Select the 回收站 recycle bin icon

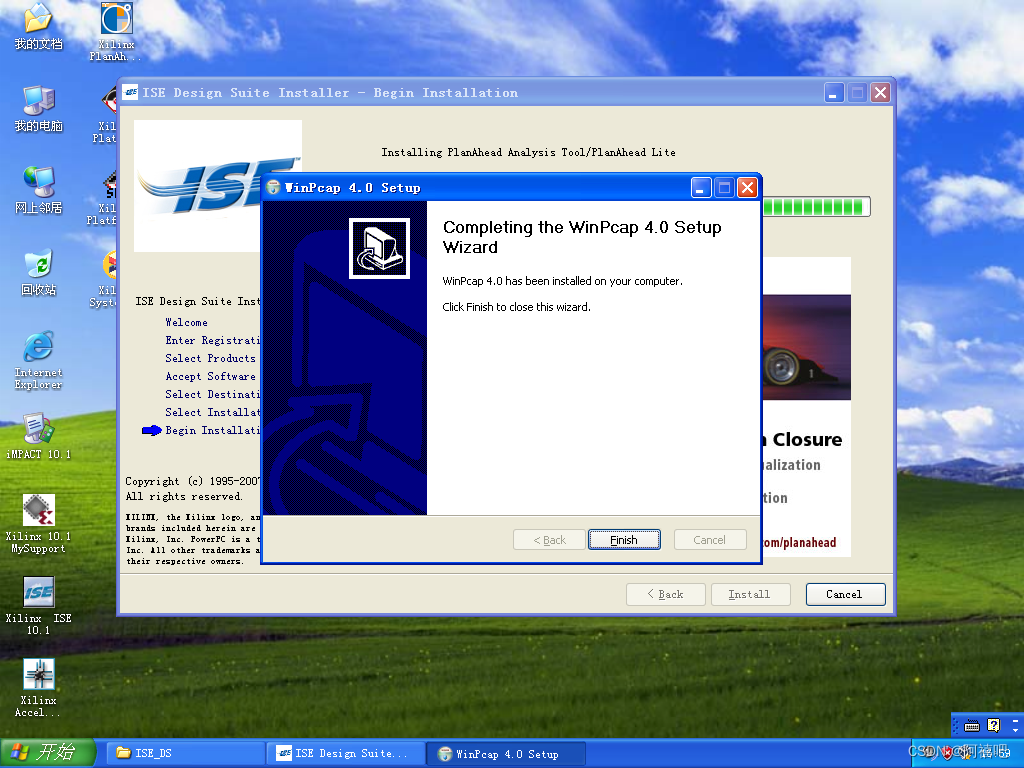39,272
